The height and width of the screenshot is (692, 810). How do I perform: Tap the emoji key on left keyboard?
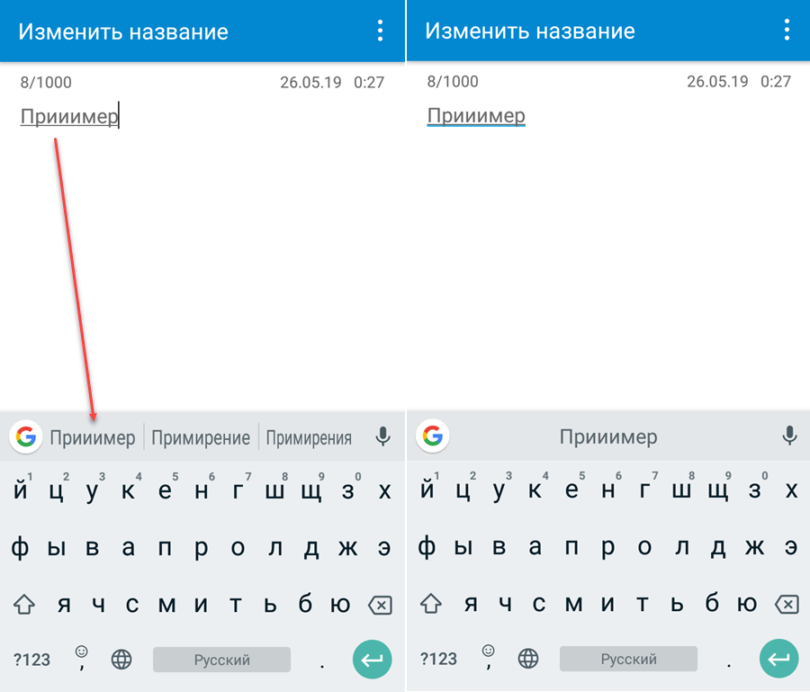click(x=82, y=657)
